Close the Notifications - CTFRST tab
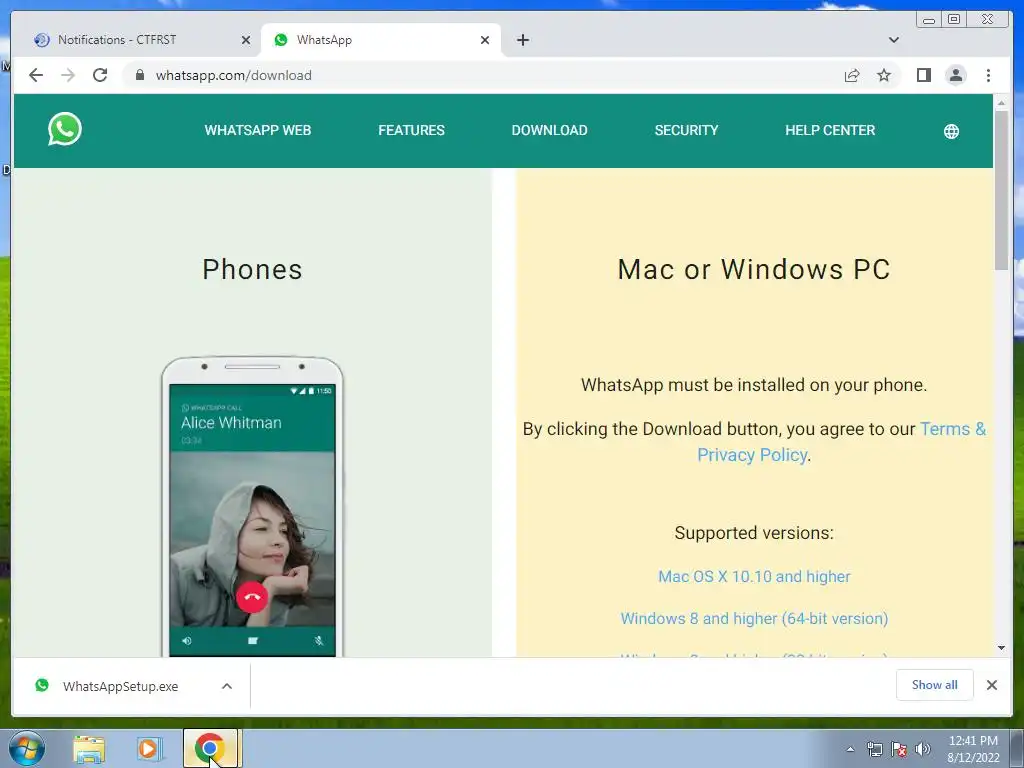Image resolution: width=1024 pixels, height=768 pixels. coord(246,40)
